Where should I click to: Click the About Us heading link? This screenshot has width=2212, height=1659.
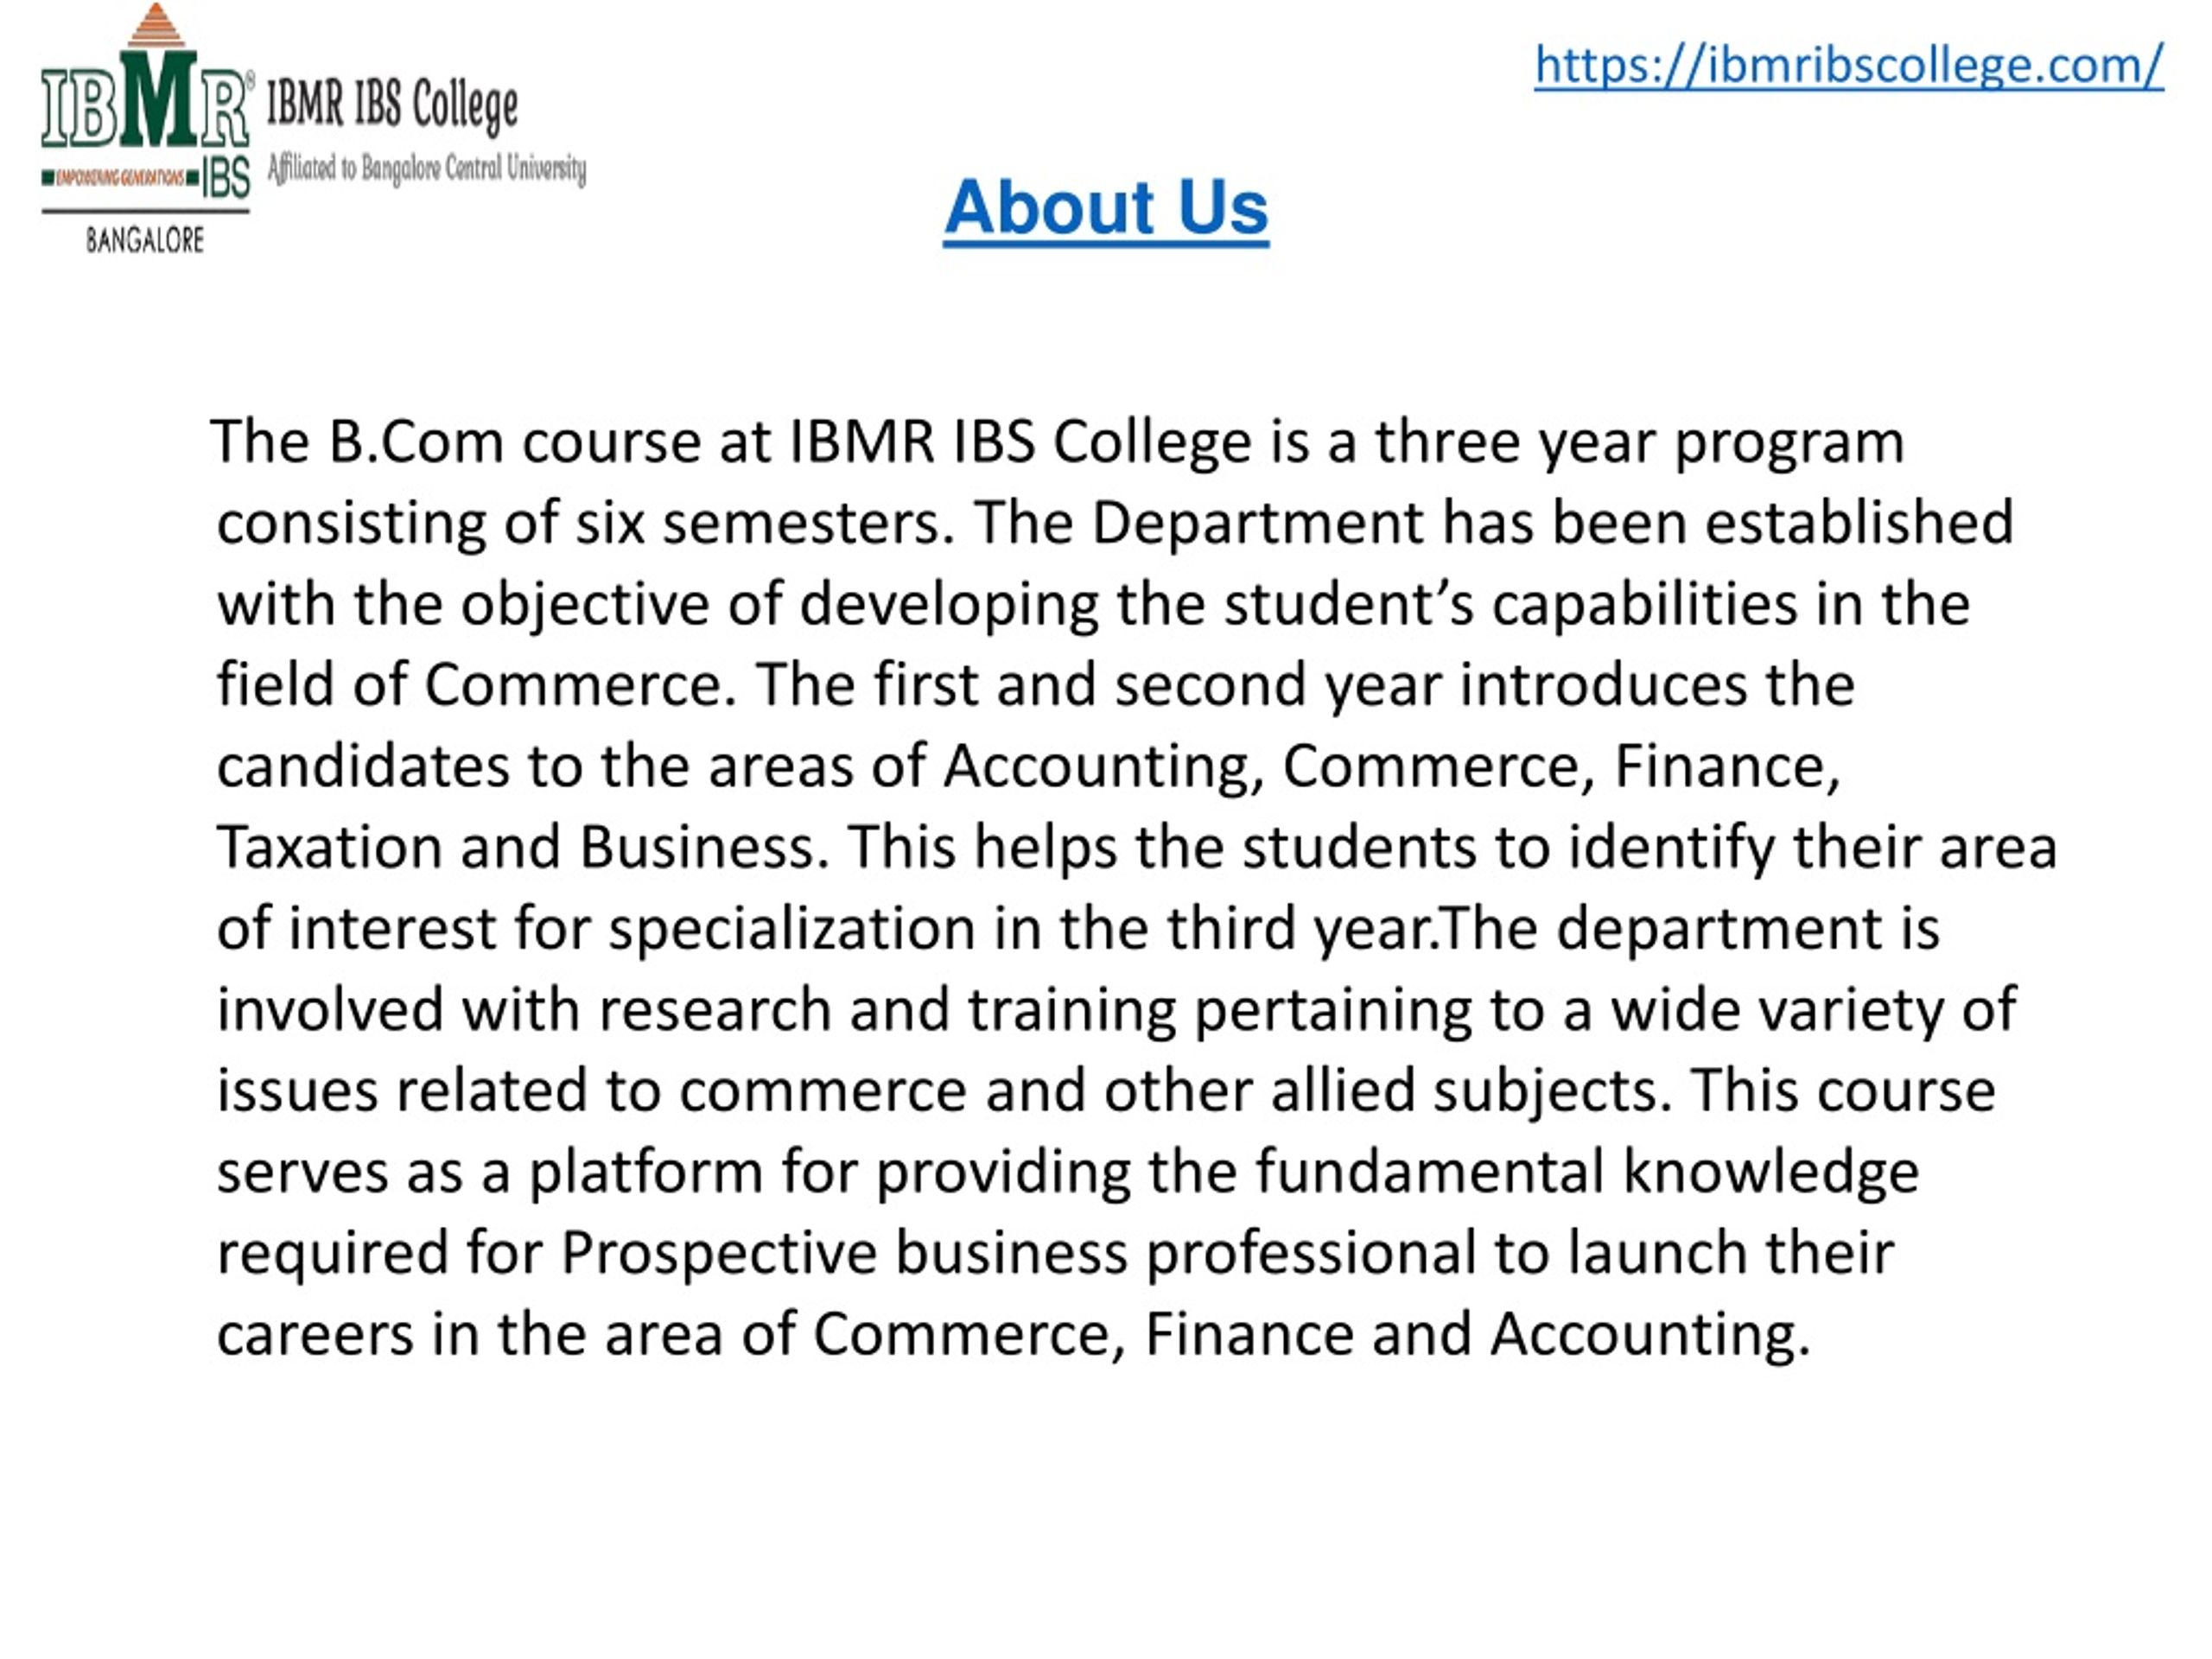[1106, 207]
